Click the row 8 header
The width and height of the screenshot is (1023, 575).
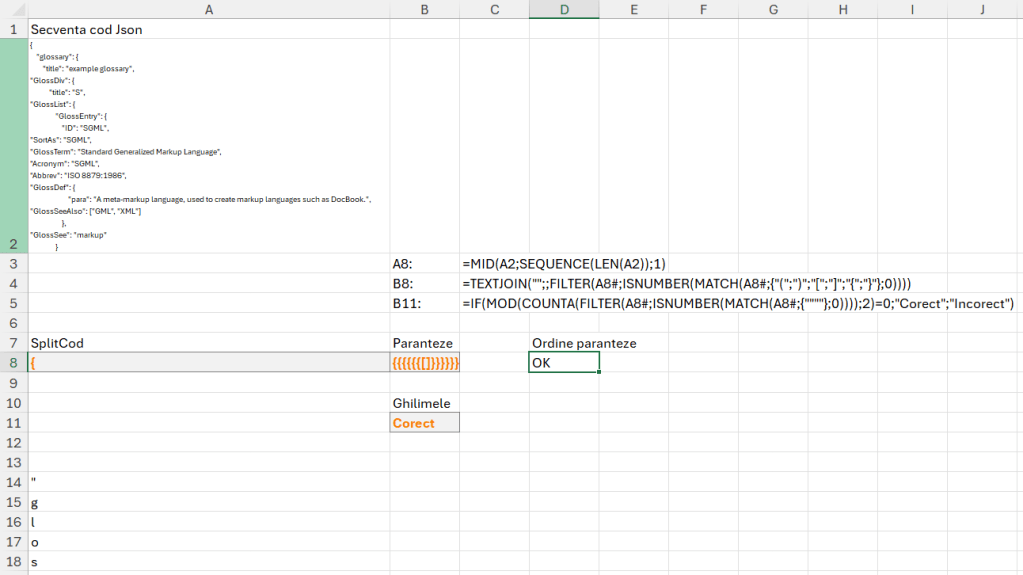(x=14, y=363)
